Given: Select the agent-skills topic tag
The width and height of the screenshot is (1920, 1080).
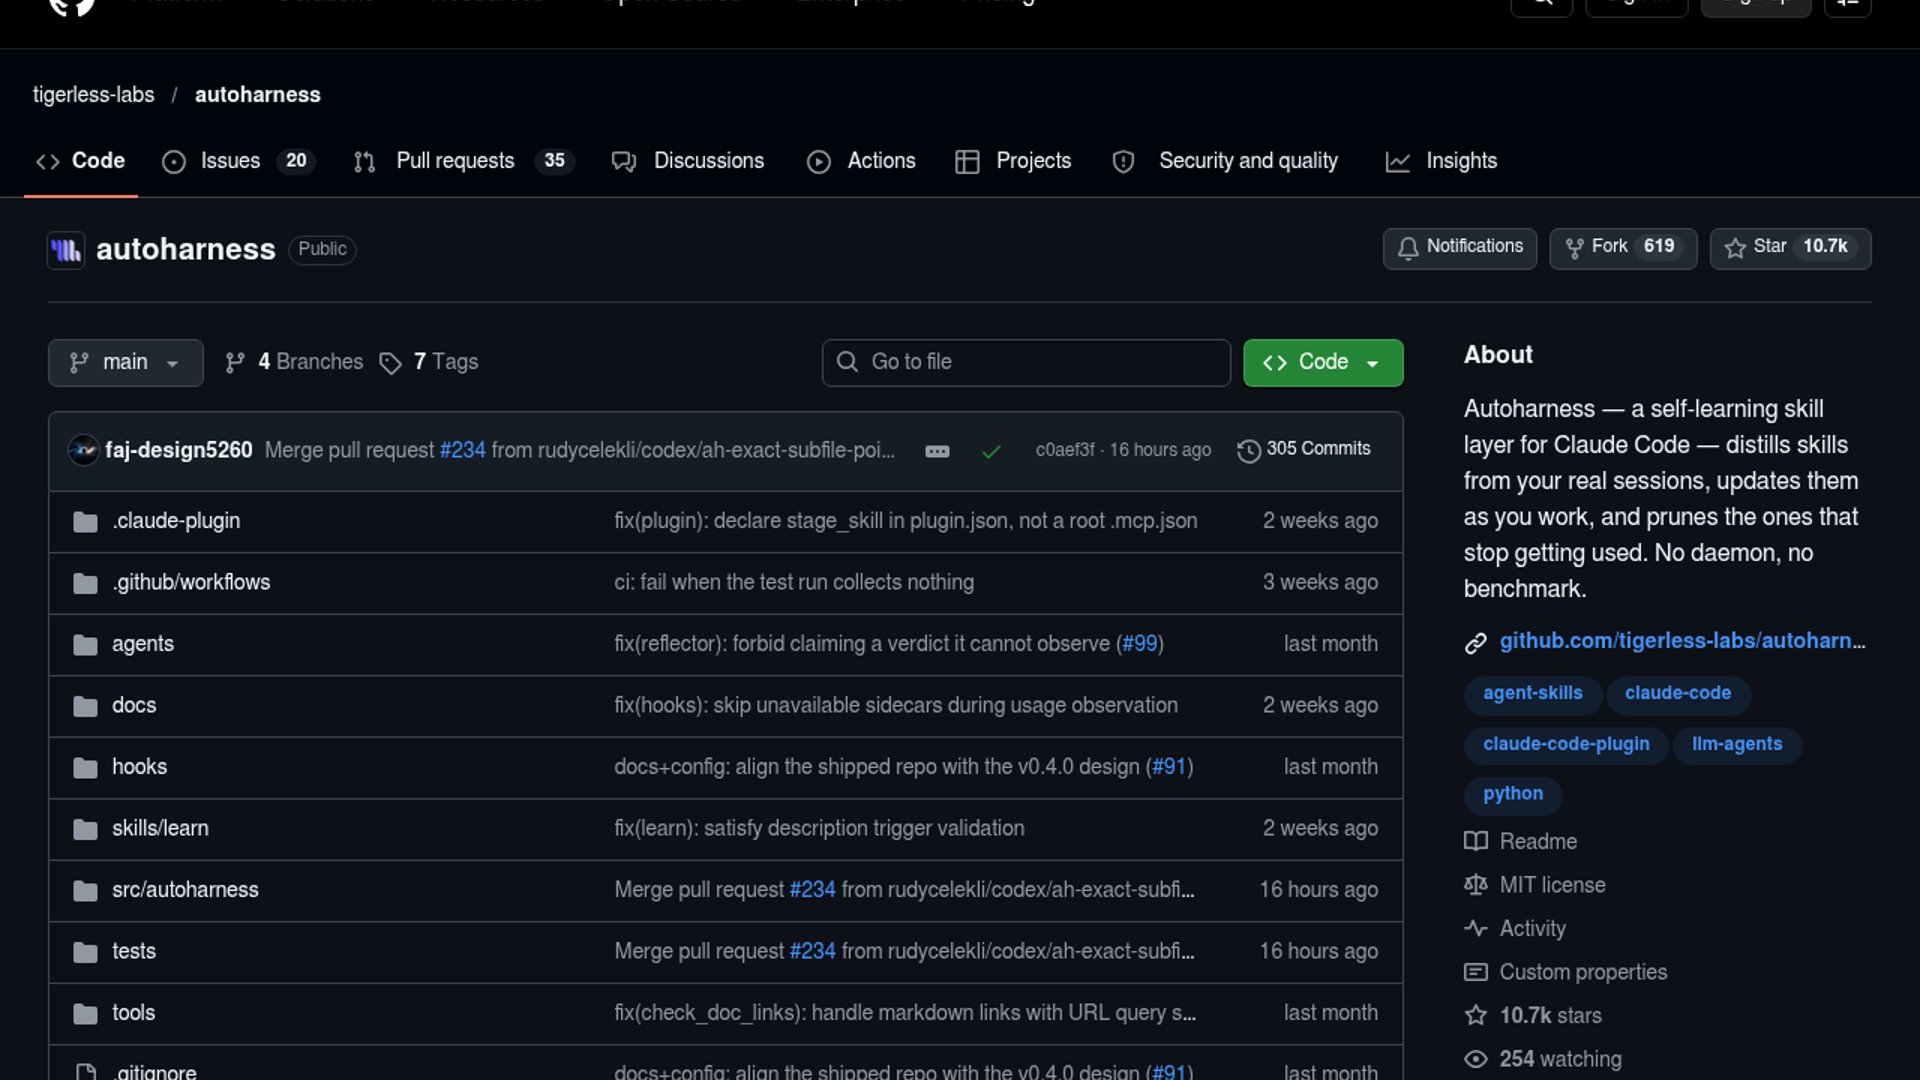Looking at the screenshot, I should (1532, 694).
